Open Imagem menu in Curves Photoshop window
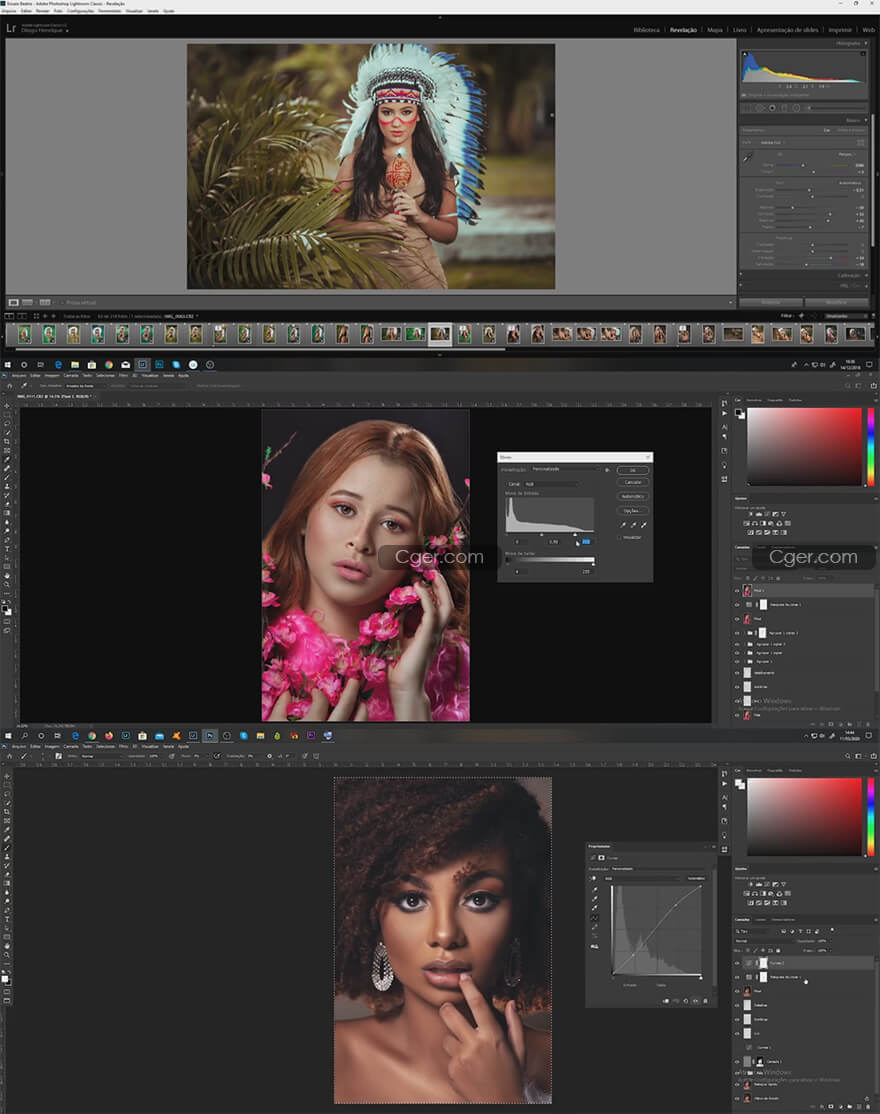This screenshot has width=880, height=1114. (x=52, y=747)
